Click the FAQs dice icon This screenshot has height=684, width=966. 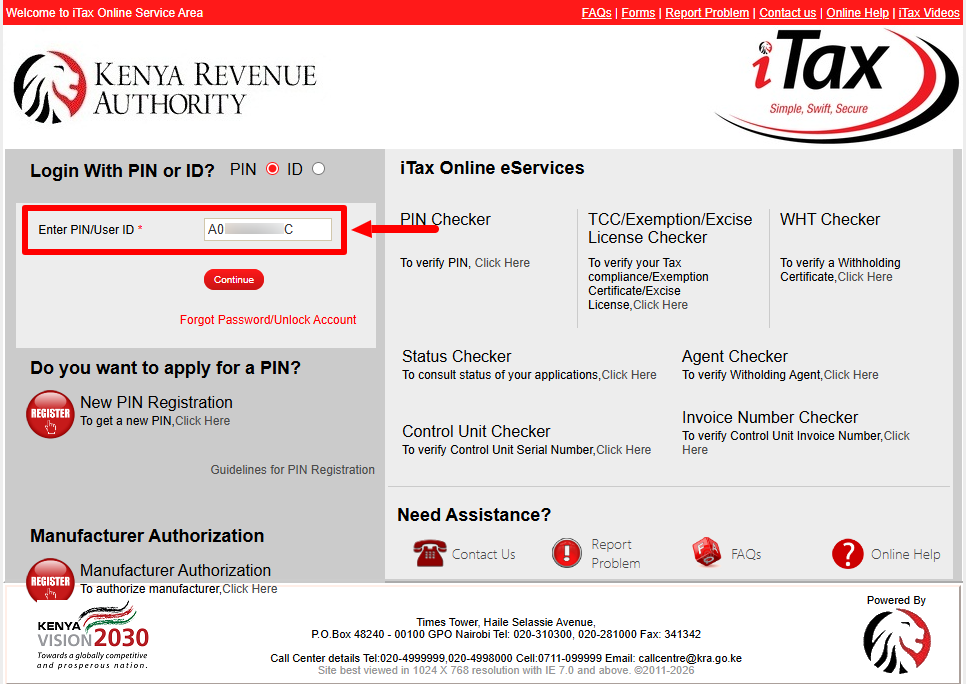pyautogui.click(x=706, y=552)
